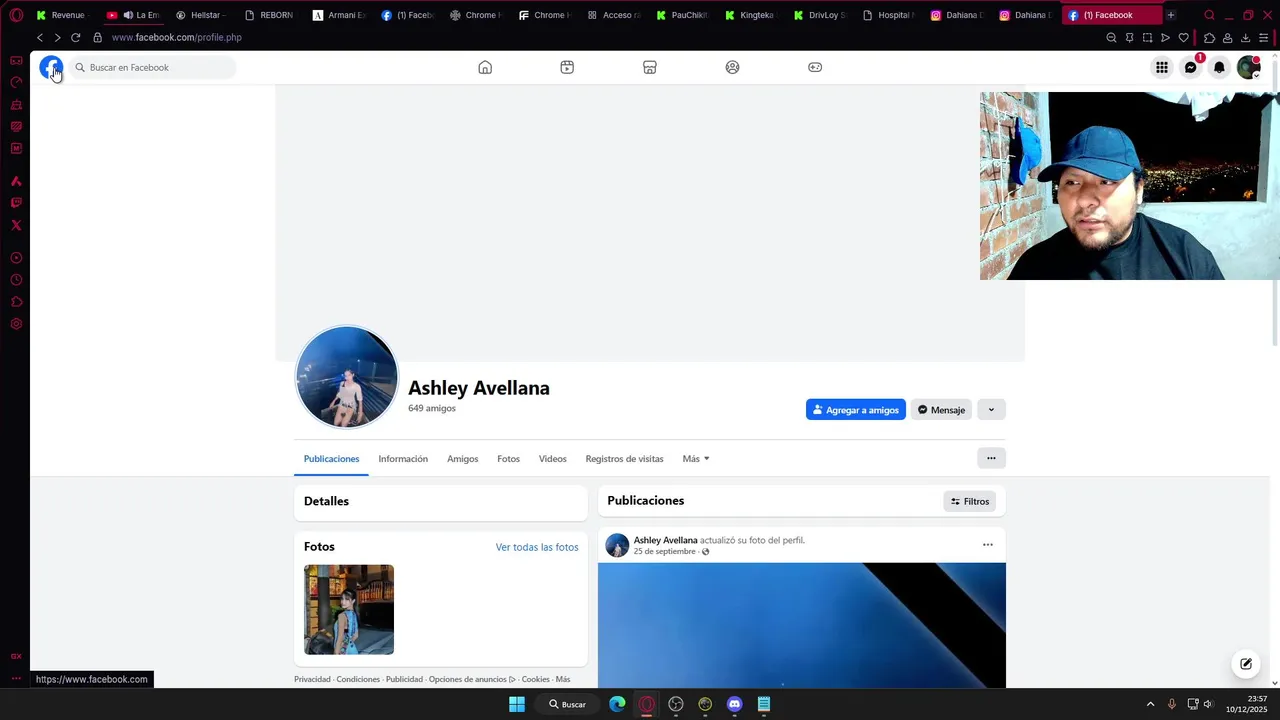Open history clock in the Opera sidebar
The image size is (1280, 720).
[16, 280]
